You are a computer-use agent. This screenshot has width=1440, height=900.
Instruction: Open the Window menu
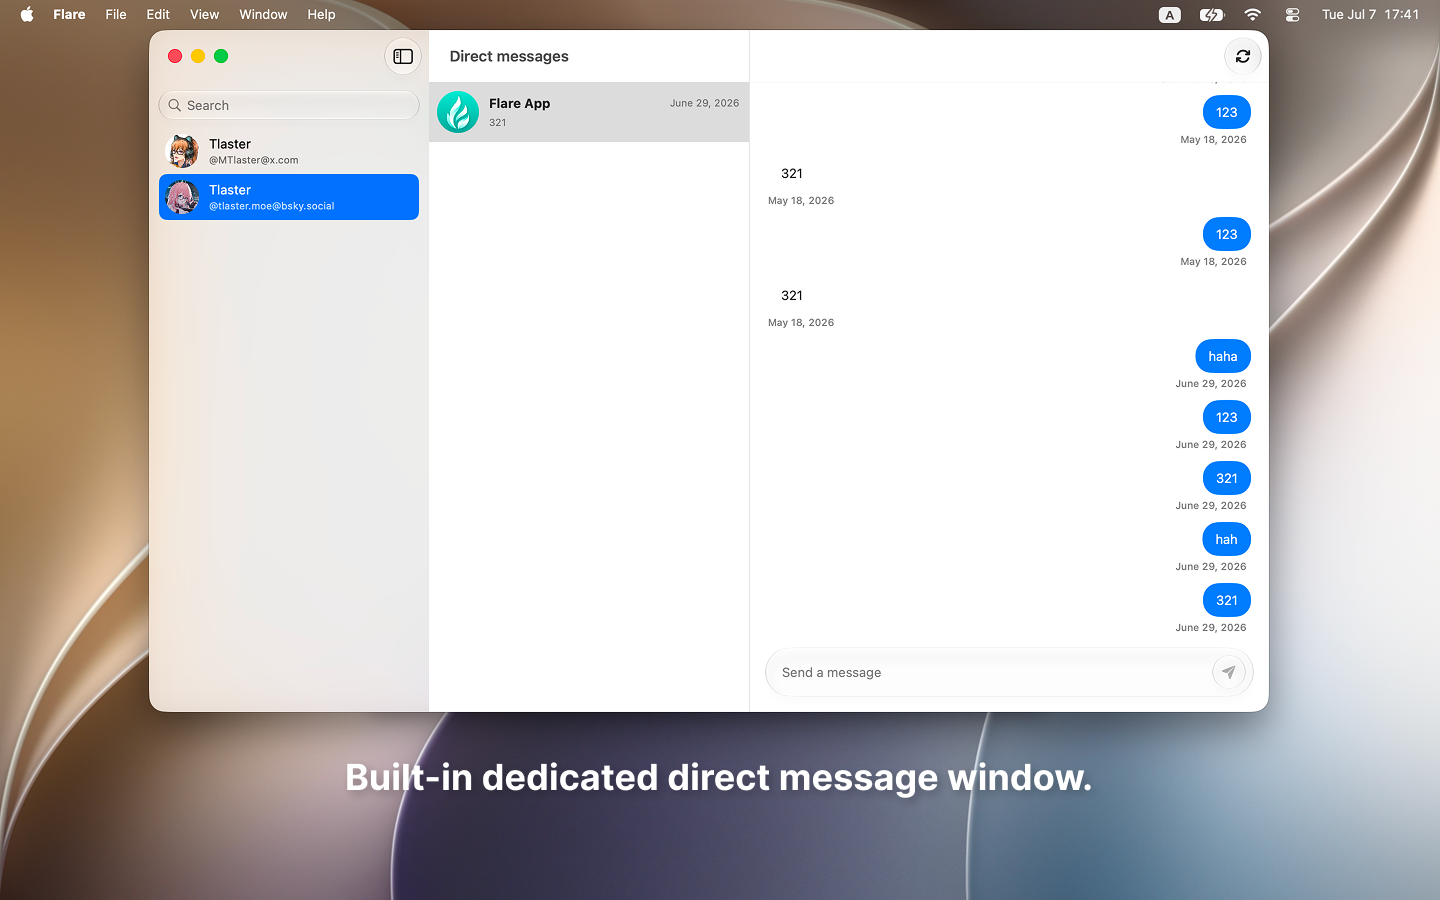click(x=263, y=14)
